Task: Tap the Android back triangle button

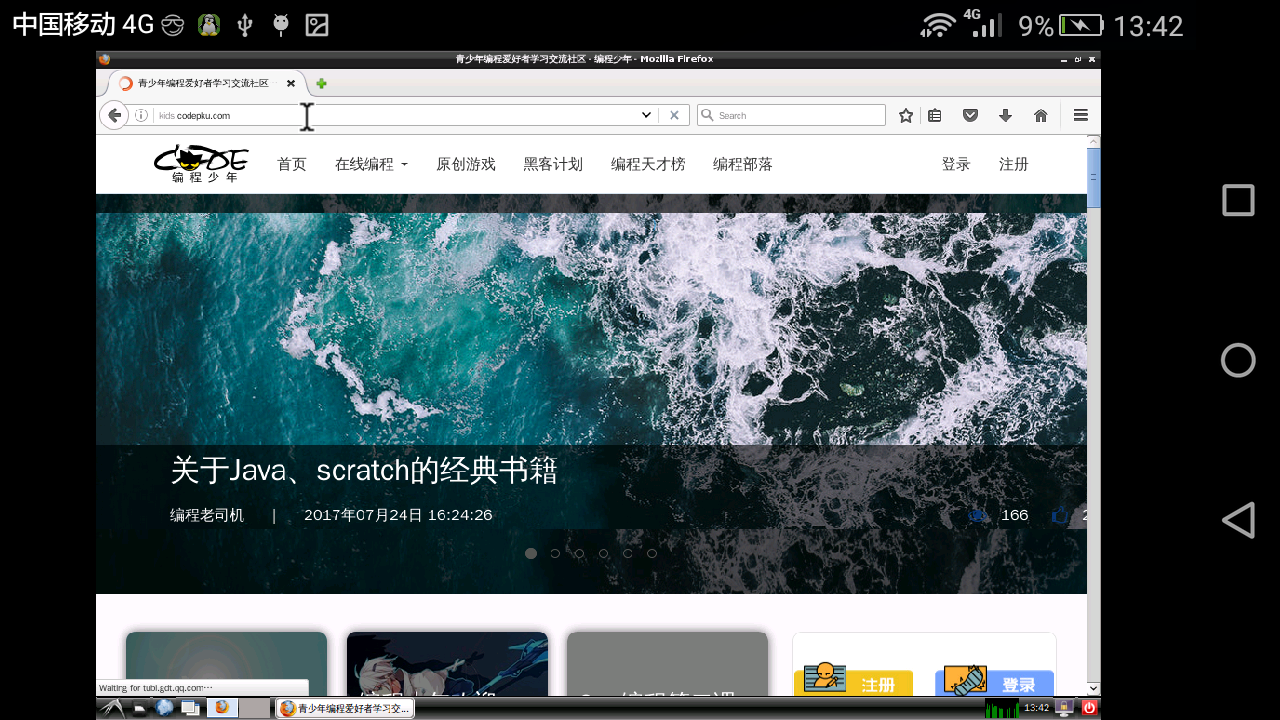Action: click(x=1238, y=520)
